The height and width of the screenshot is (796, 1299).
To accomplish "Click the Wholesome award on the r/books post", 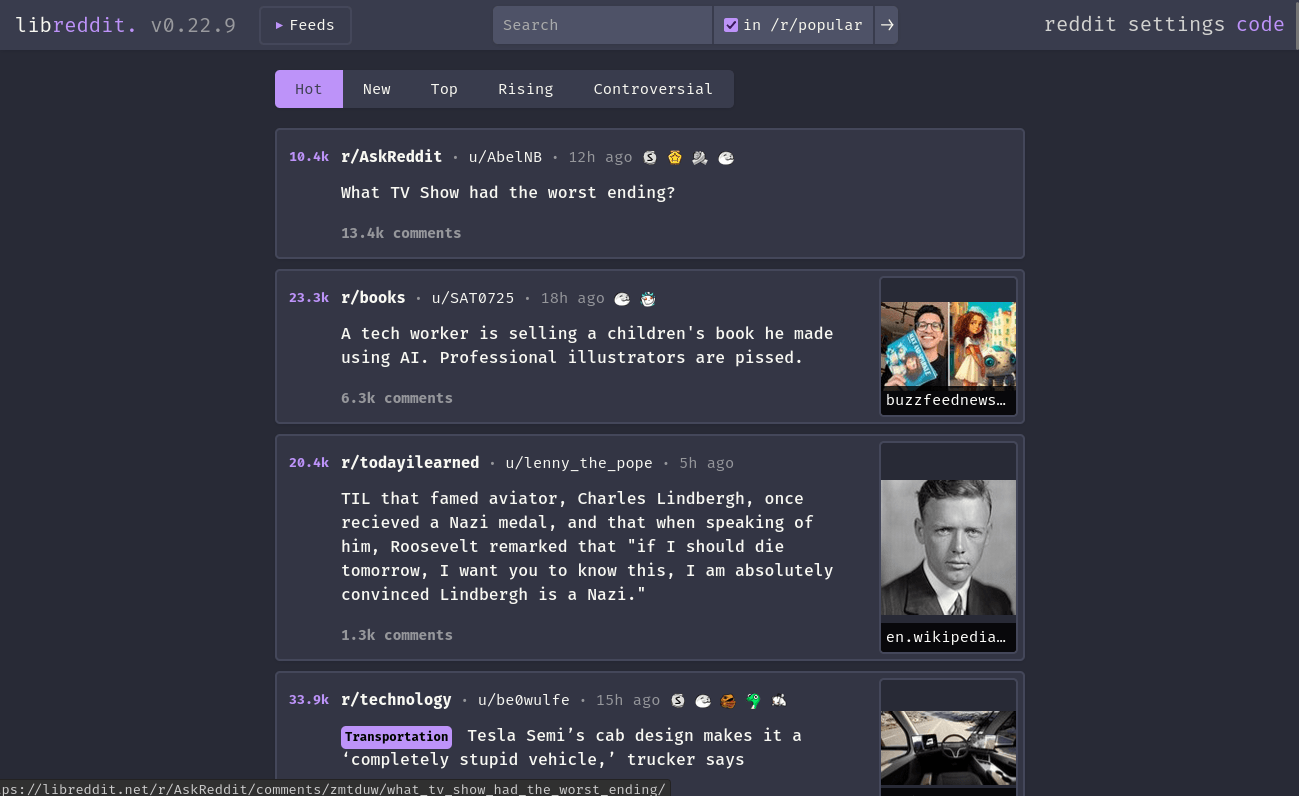I will coord(622,298).
